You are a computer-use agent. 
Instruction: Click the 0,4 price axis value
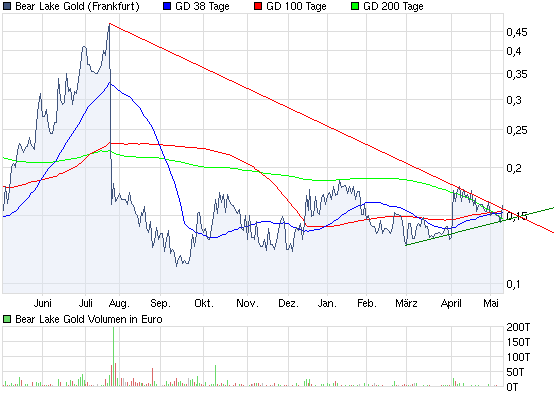(514, 51)
